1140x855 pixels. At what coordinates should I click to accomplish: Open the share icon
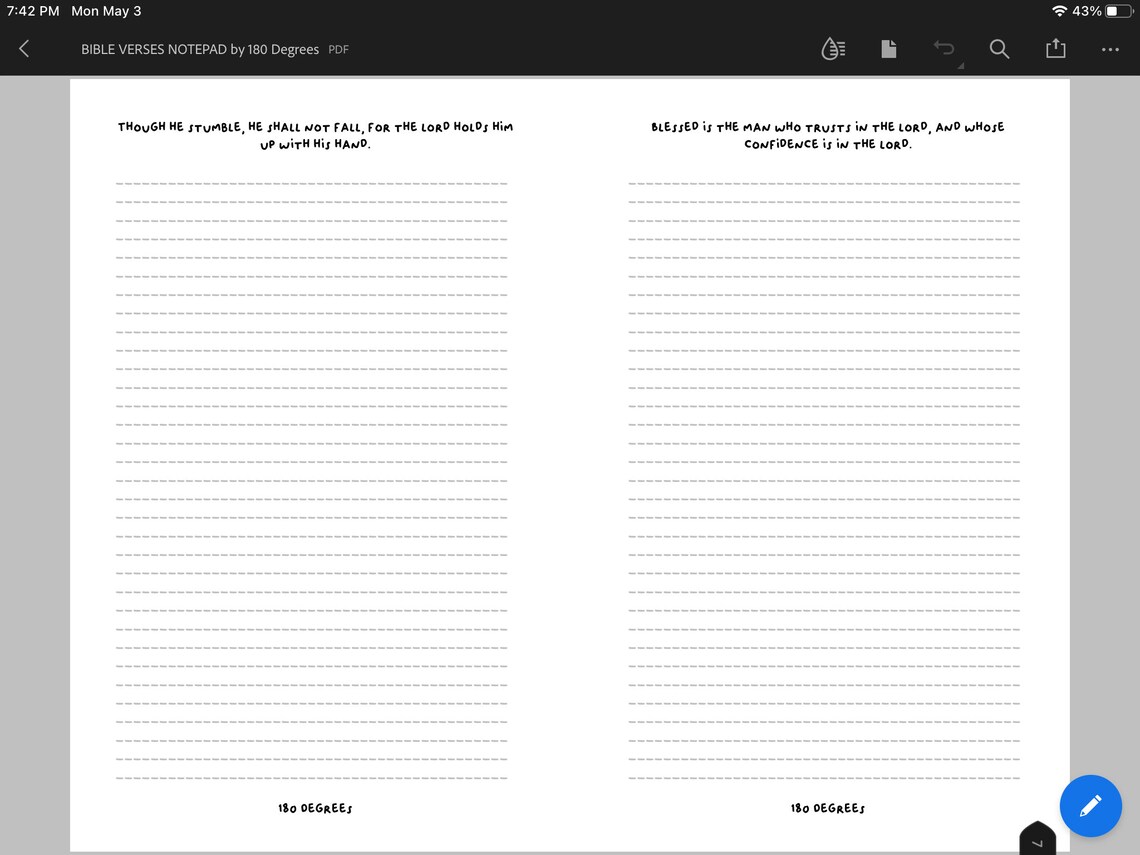coord(1056,48)
